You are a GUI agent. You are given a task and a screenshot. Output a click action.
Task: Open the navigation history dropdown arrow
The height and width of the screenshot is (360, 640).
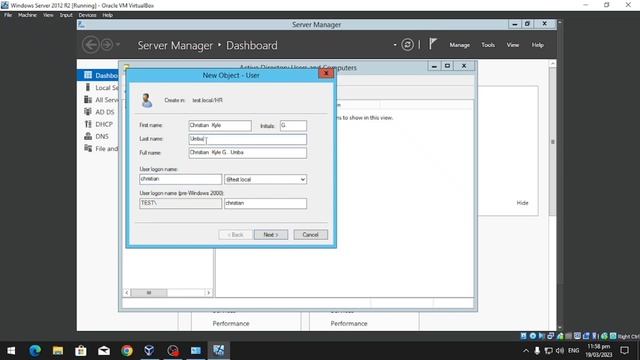coord(118,44)
